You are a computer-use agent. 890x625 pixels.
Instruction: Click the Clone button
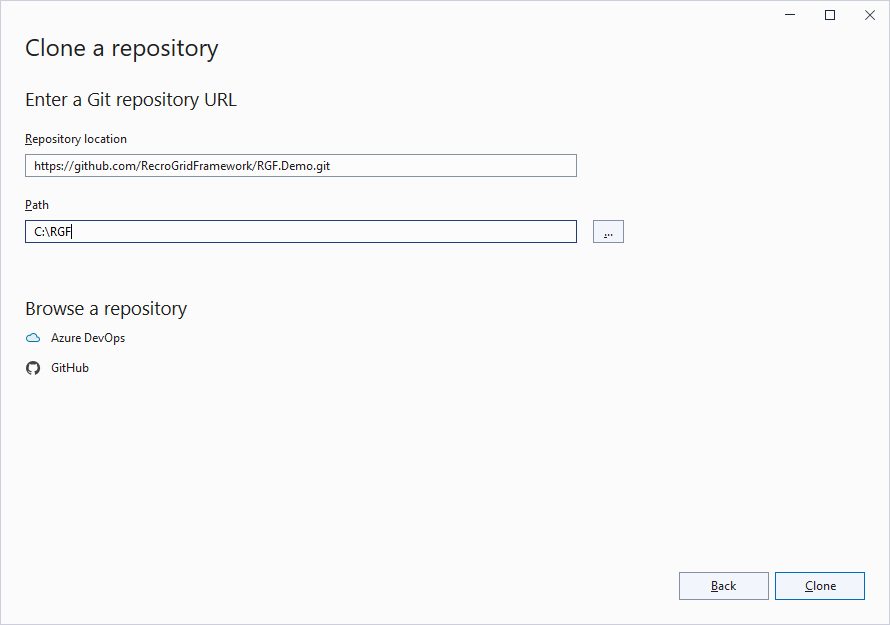point(820,586)
